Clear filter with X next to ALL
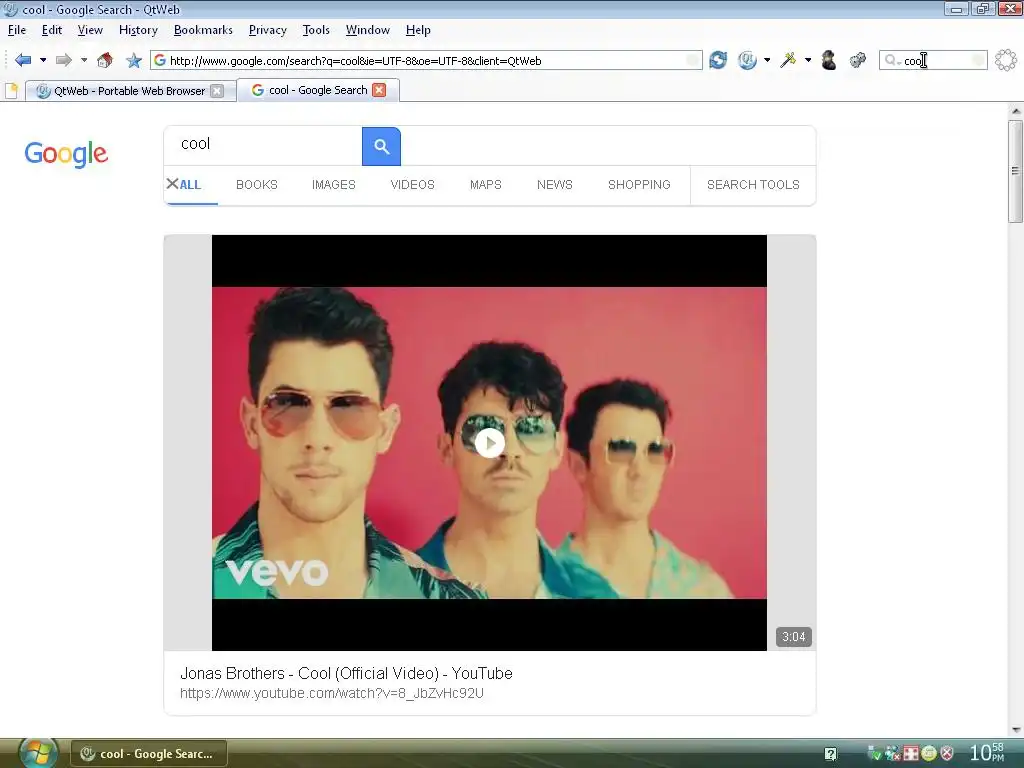 tap(172, 184)
